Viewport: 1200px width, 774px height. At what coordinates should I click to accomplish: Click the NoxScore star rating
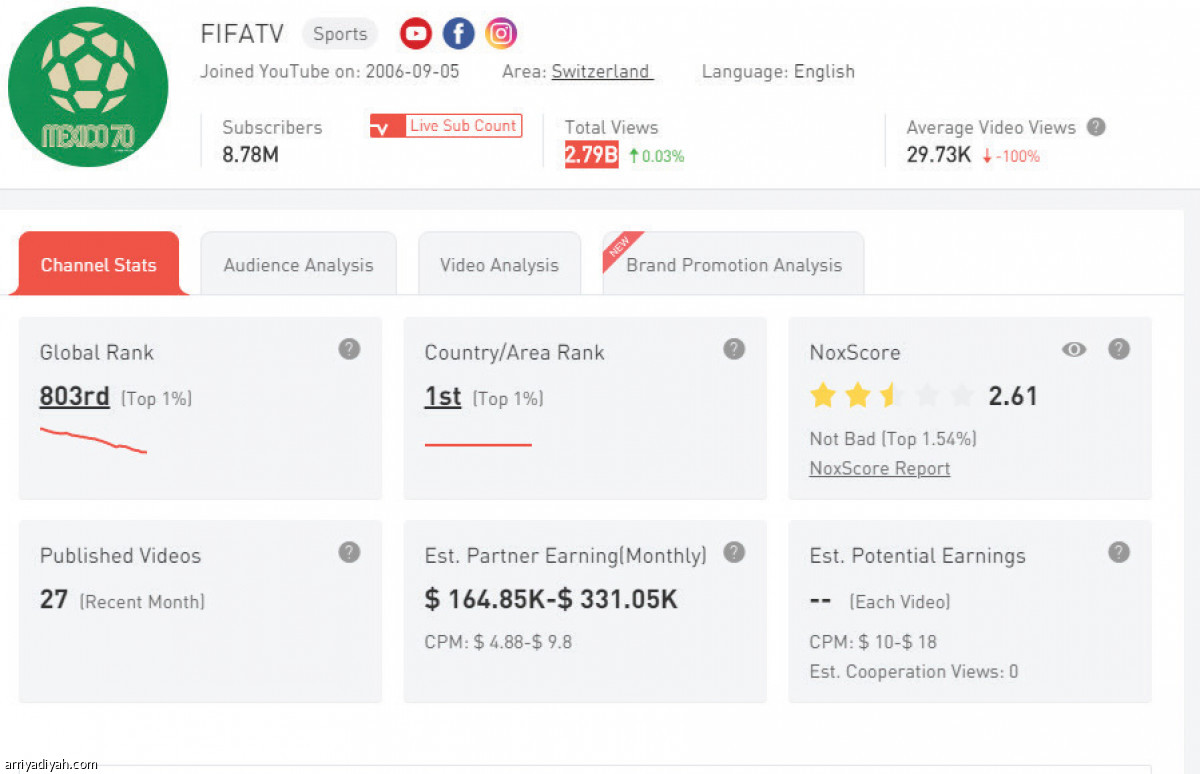pyautogui.click(x=891, y=396)
